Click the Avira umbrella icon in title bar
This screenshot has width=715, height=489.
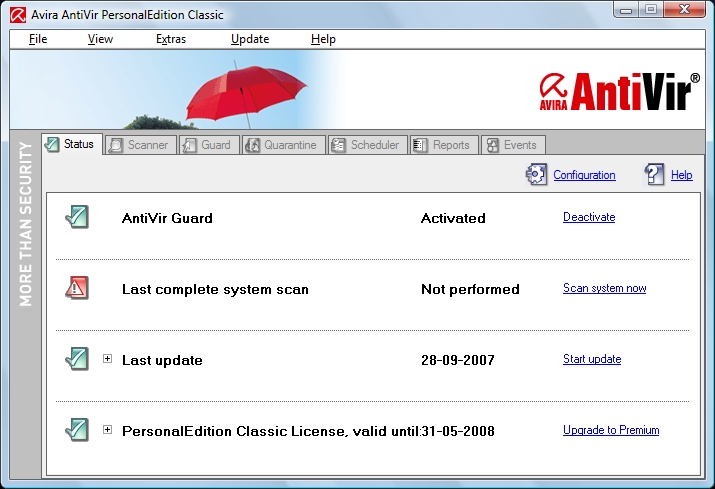pyautogui.click(x=16, y=15)
